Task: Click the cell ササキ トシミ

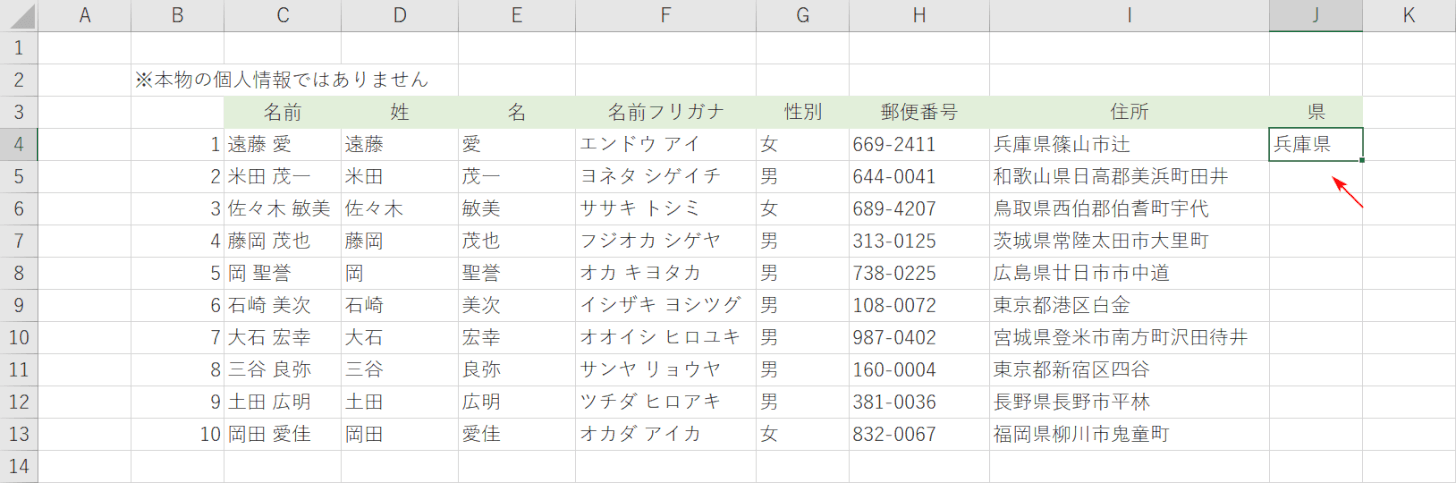Action: (x=666, y=209)
